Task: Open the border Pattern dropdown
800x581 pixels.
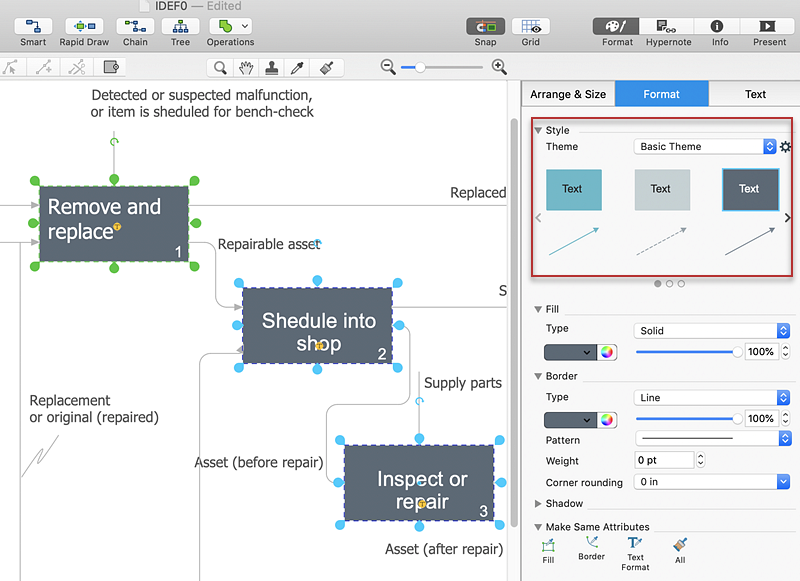Action: tap(713, 438)
